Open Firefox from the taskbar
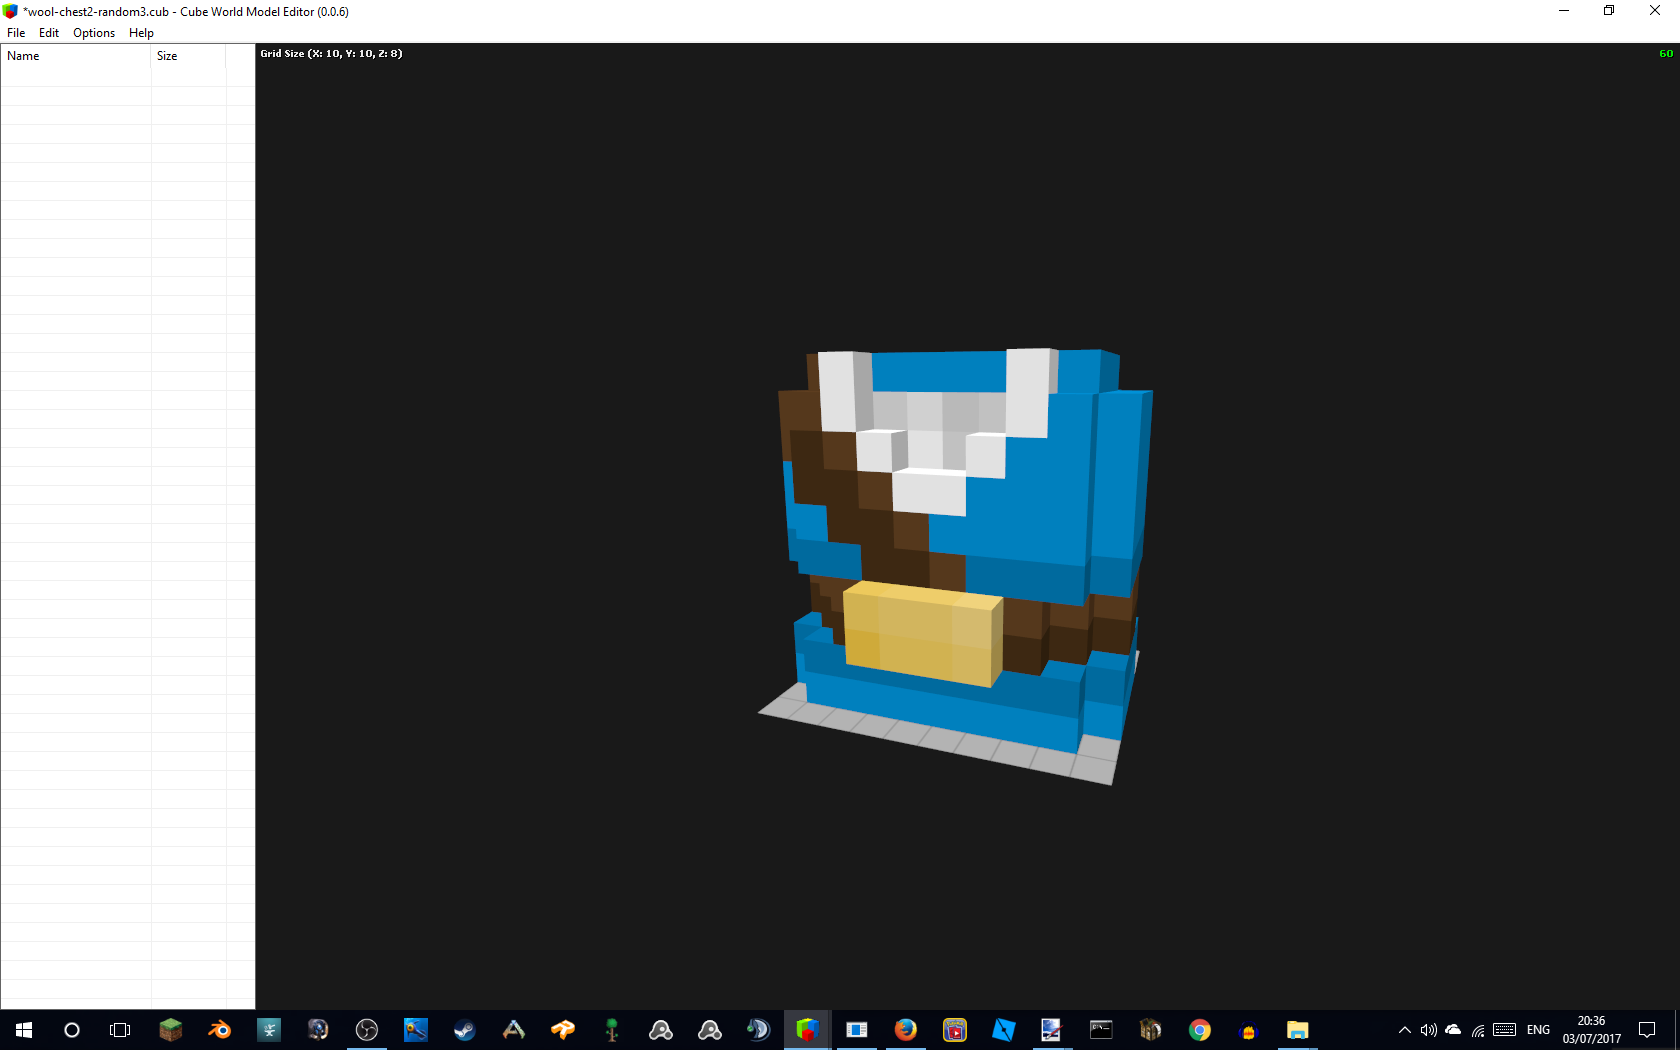 (x=905, y=1030)
